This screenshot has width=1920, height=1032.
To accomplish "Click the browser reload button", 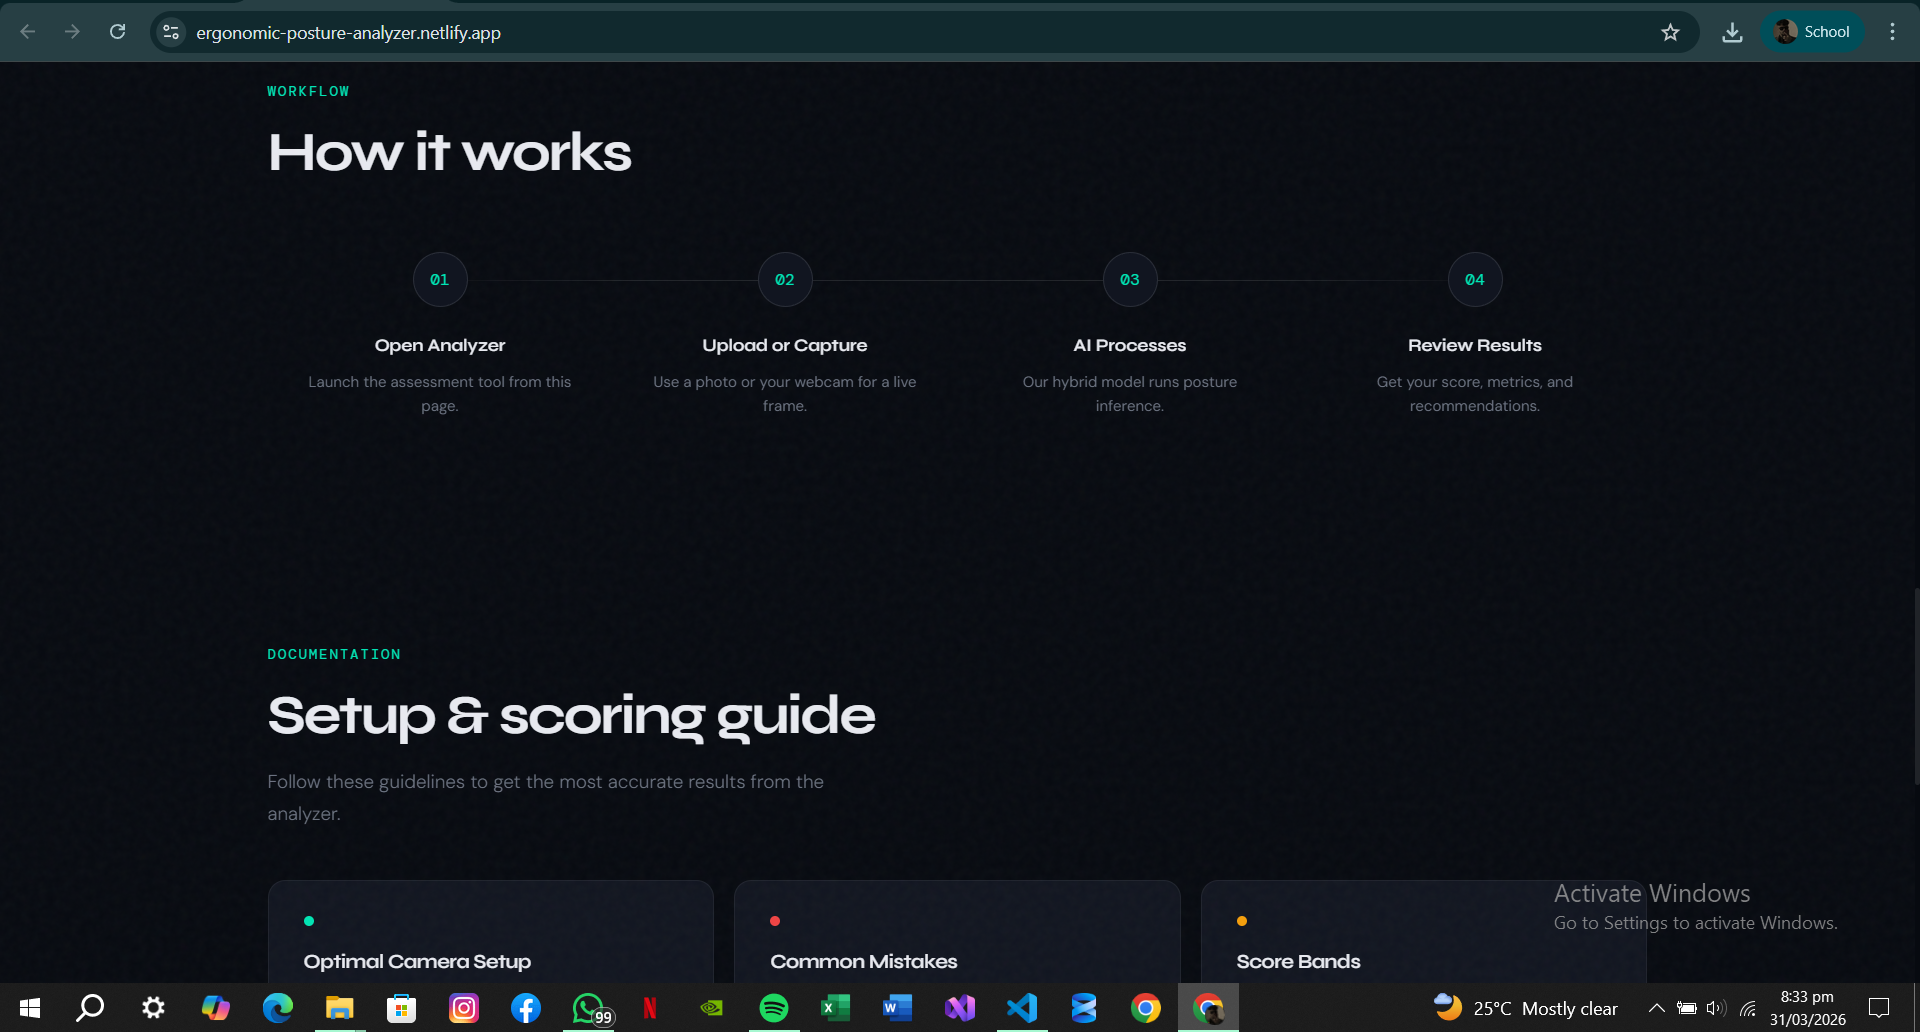I will coord(118,32).
